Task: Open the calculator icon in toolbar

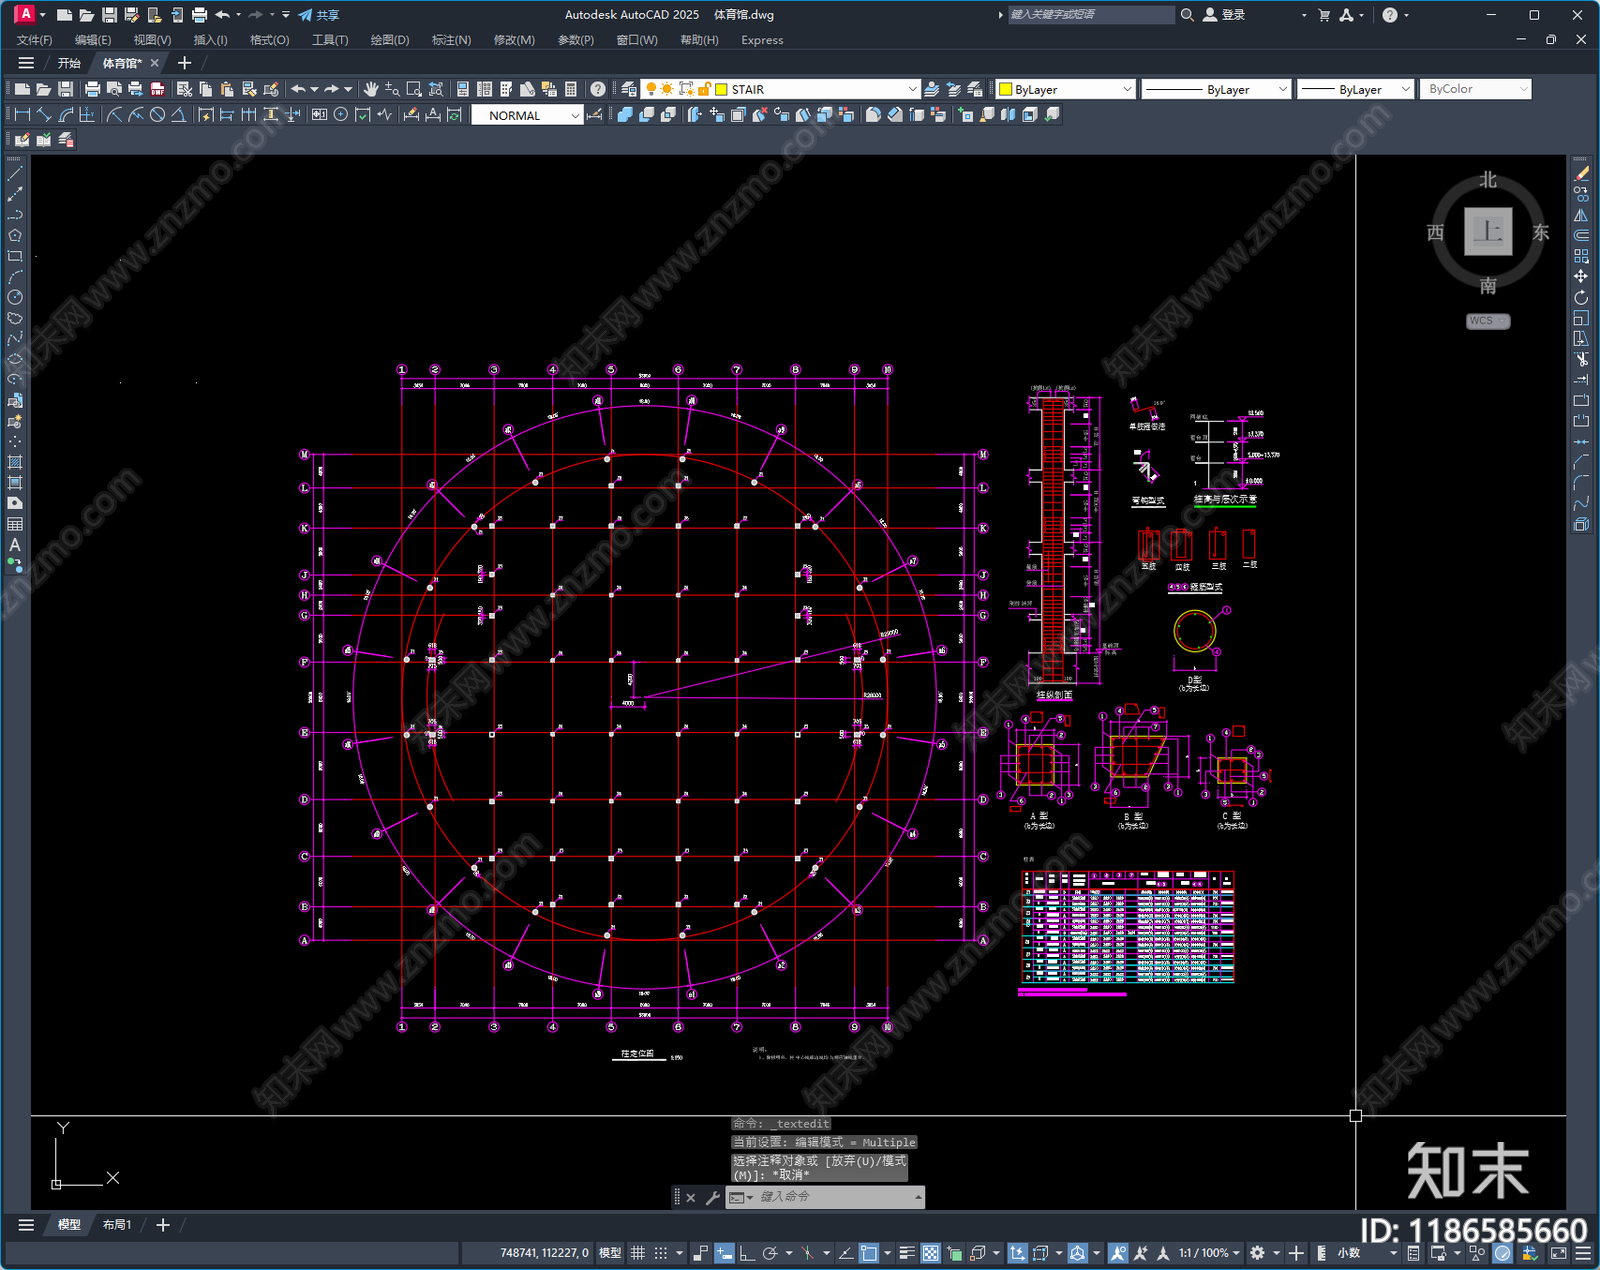Action: [571, 89]
